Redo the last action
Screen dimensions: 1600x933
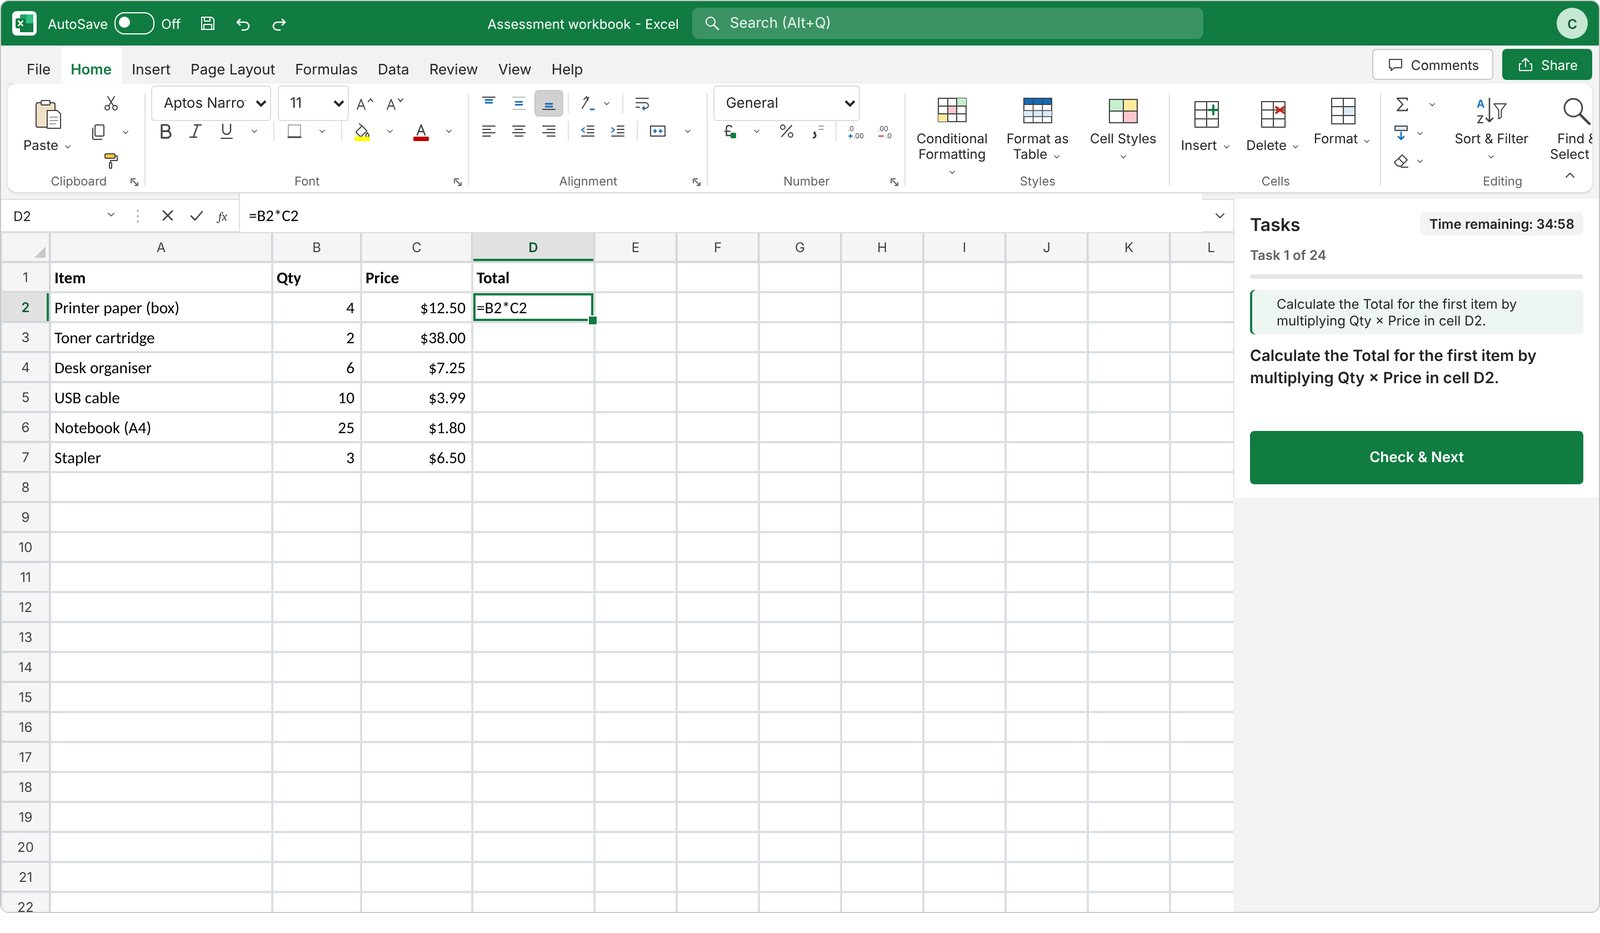279,23
